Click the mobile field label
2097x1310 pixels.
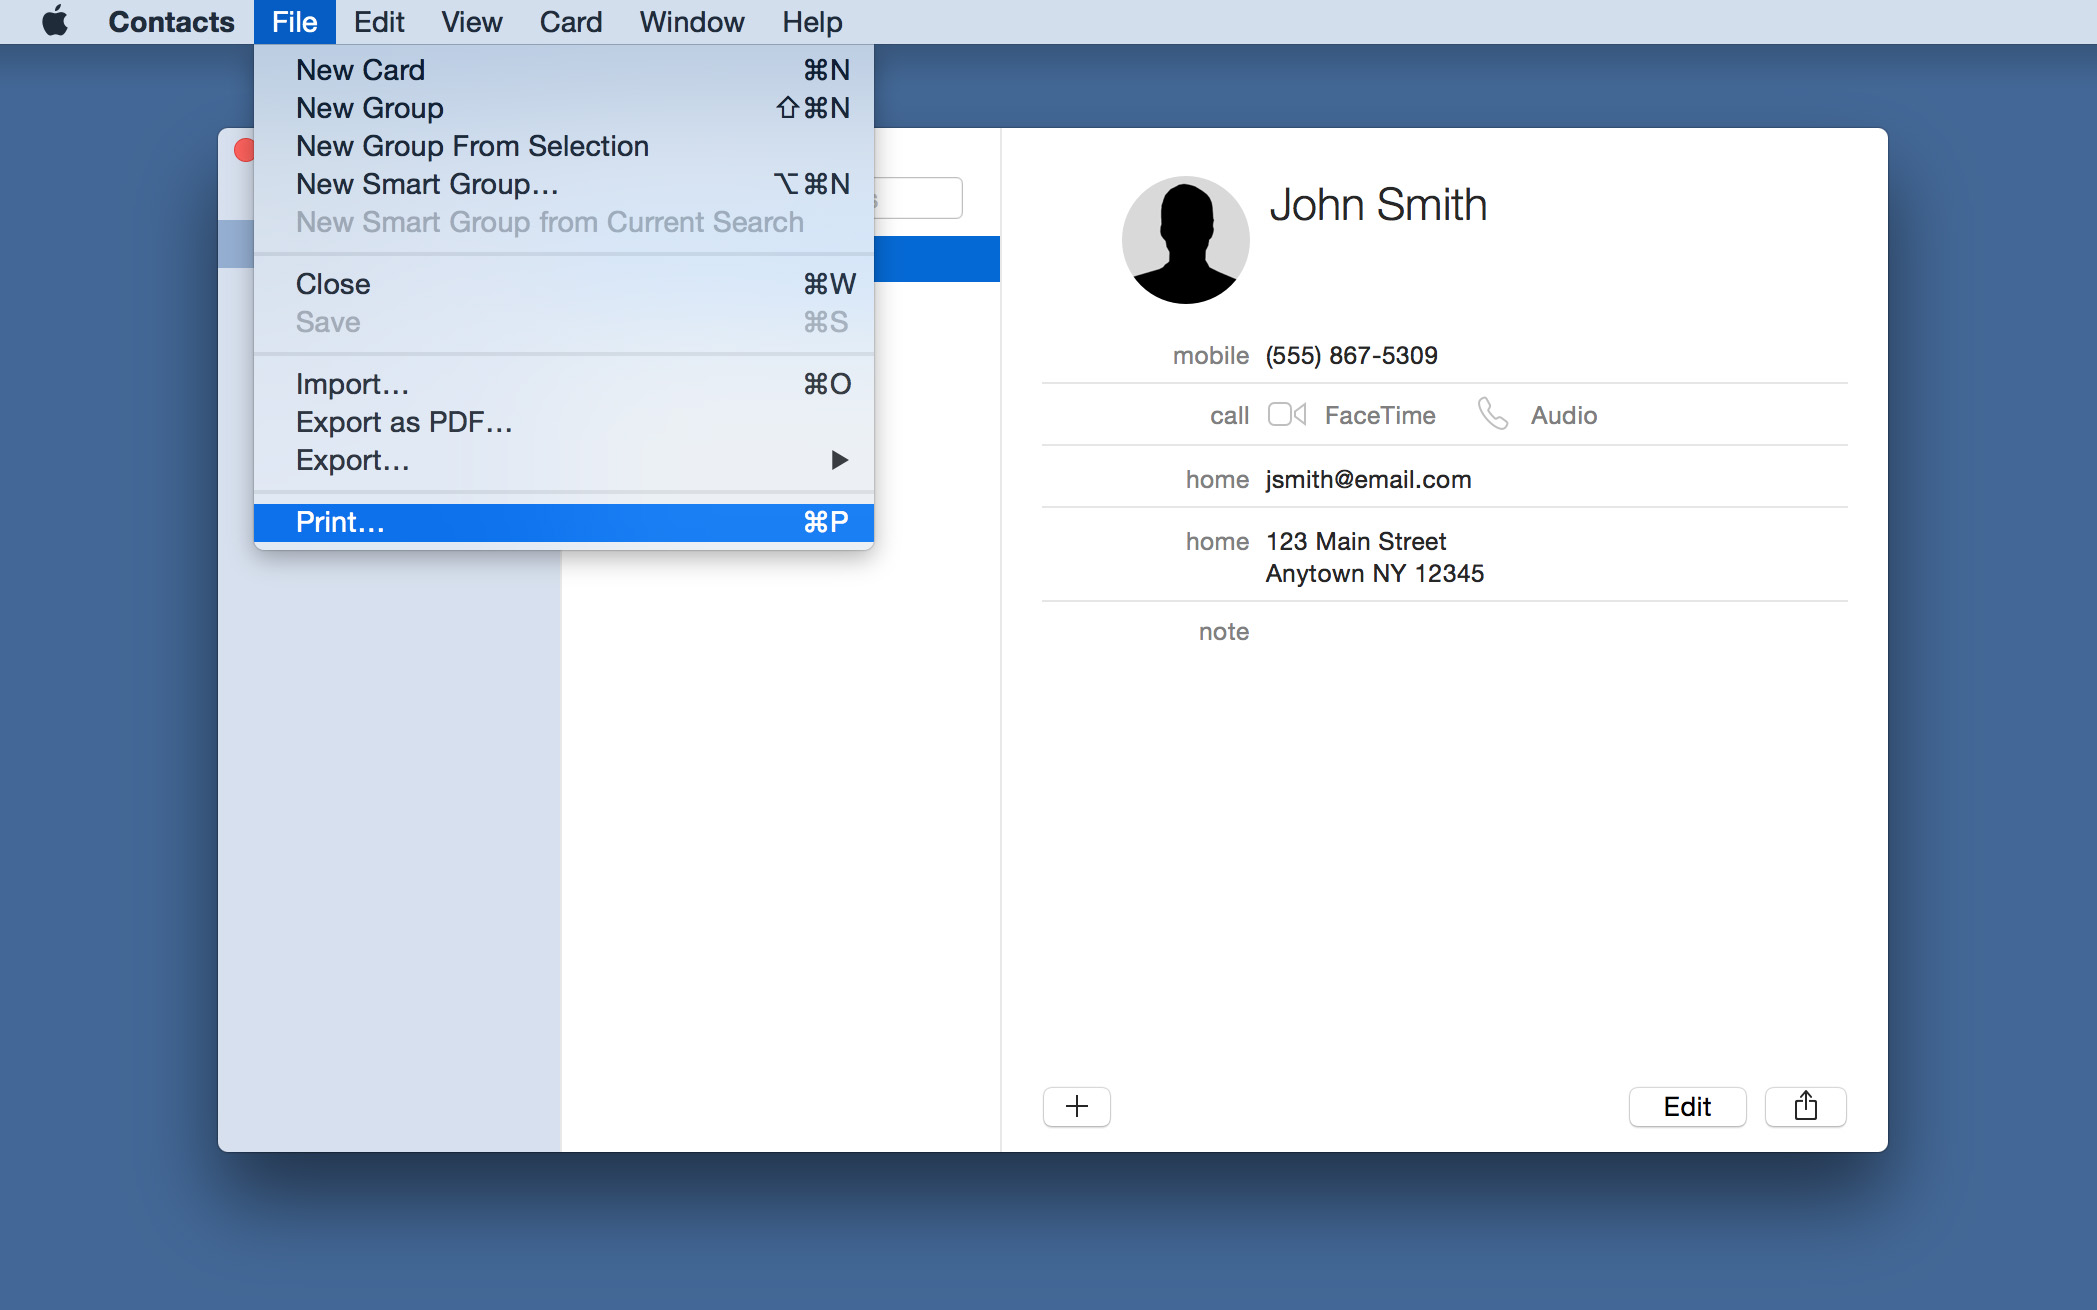tap(1211, 355)
